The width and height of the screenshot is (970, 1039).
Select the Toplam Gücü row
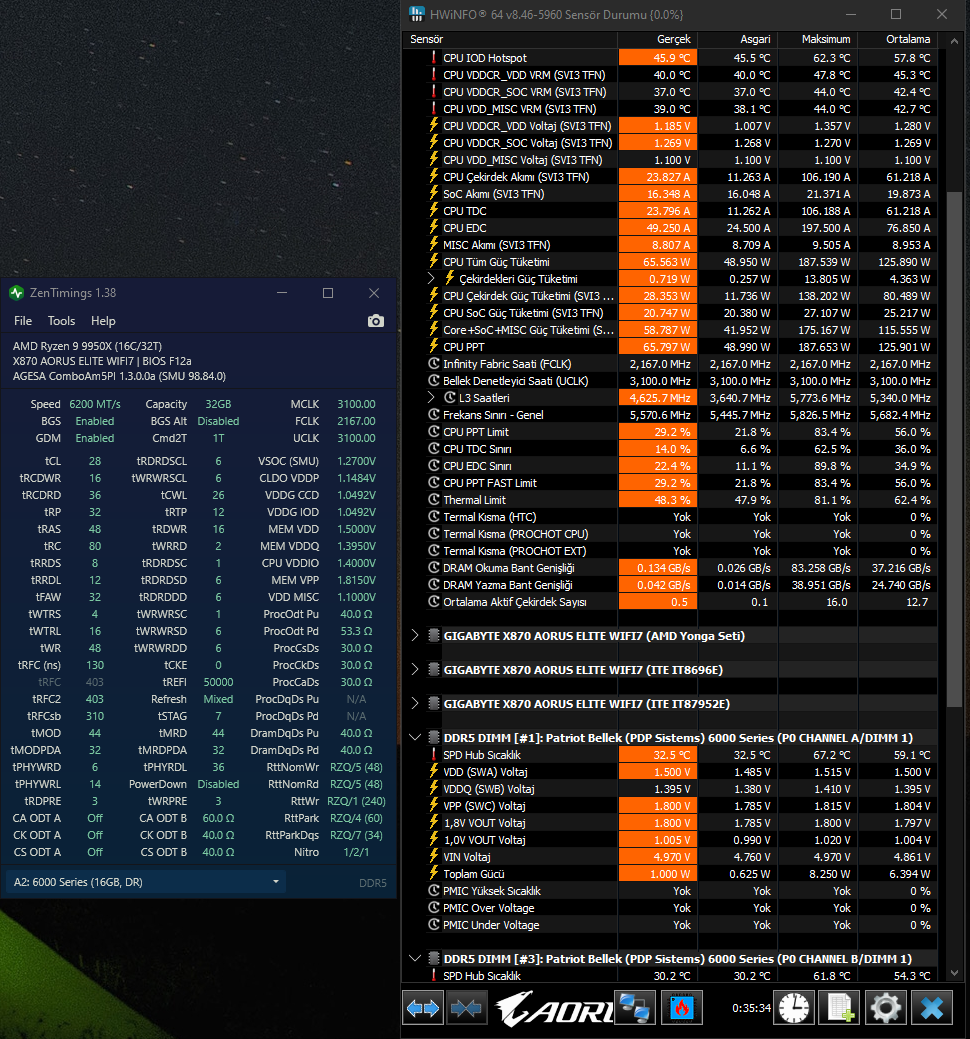[671, 873]
